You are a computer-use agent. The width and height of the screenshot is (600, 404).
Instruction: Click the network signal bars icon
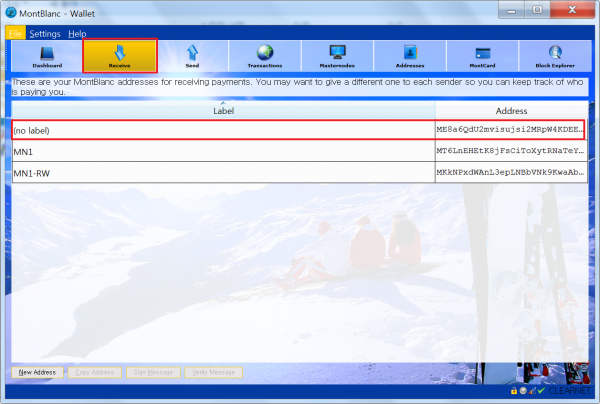point(532,391)
